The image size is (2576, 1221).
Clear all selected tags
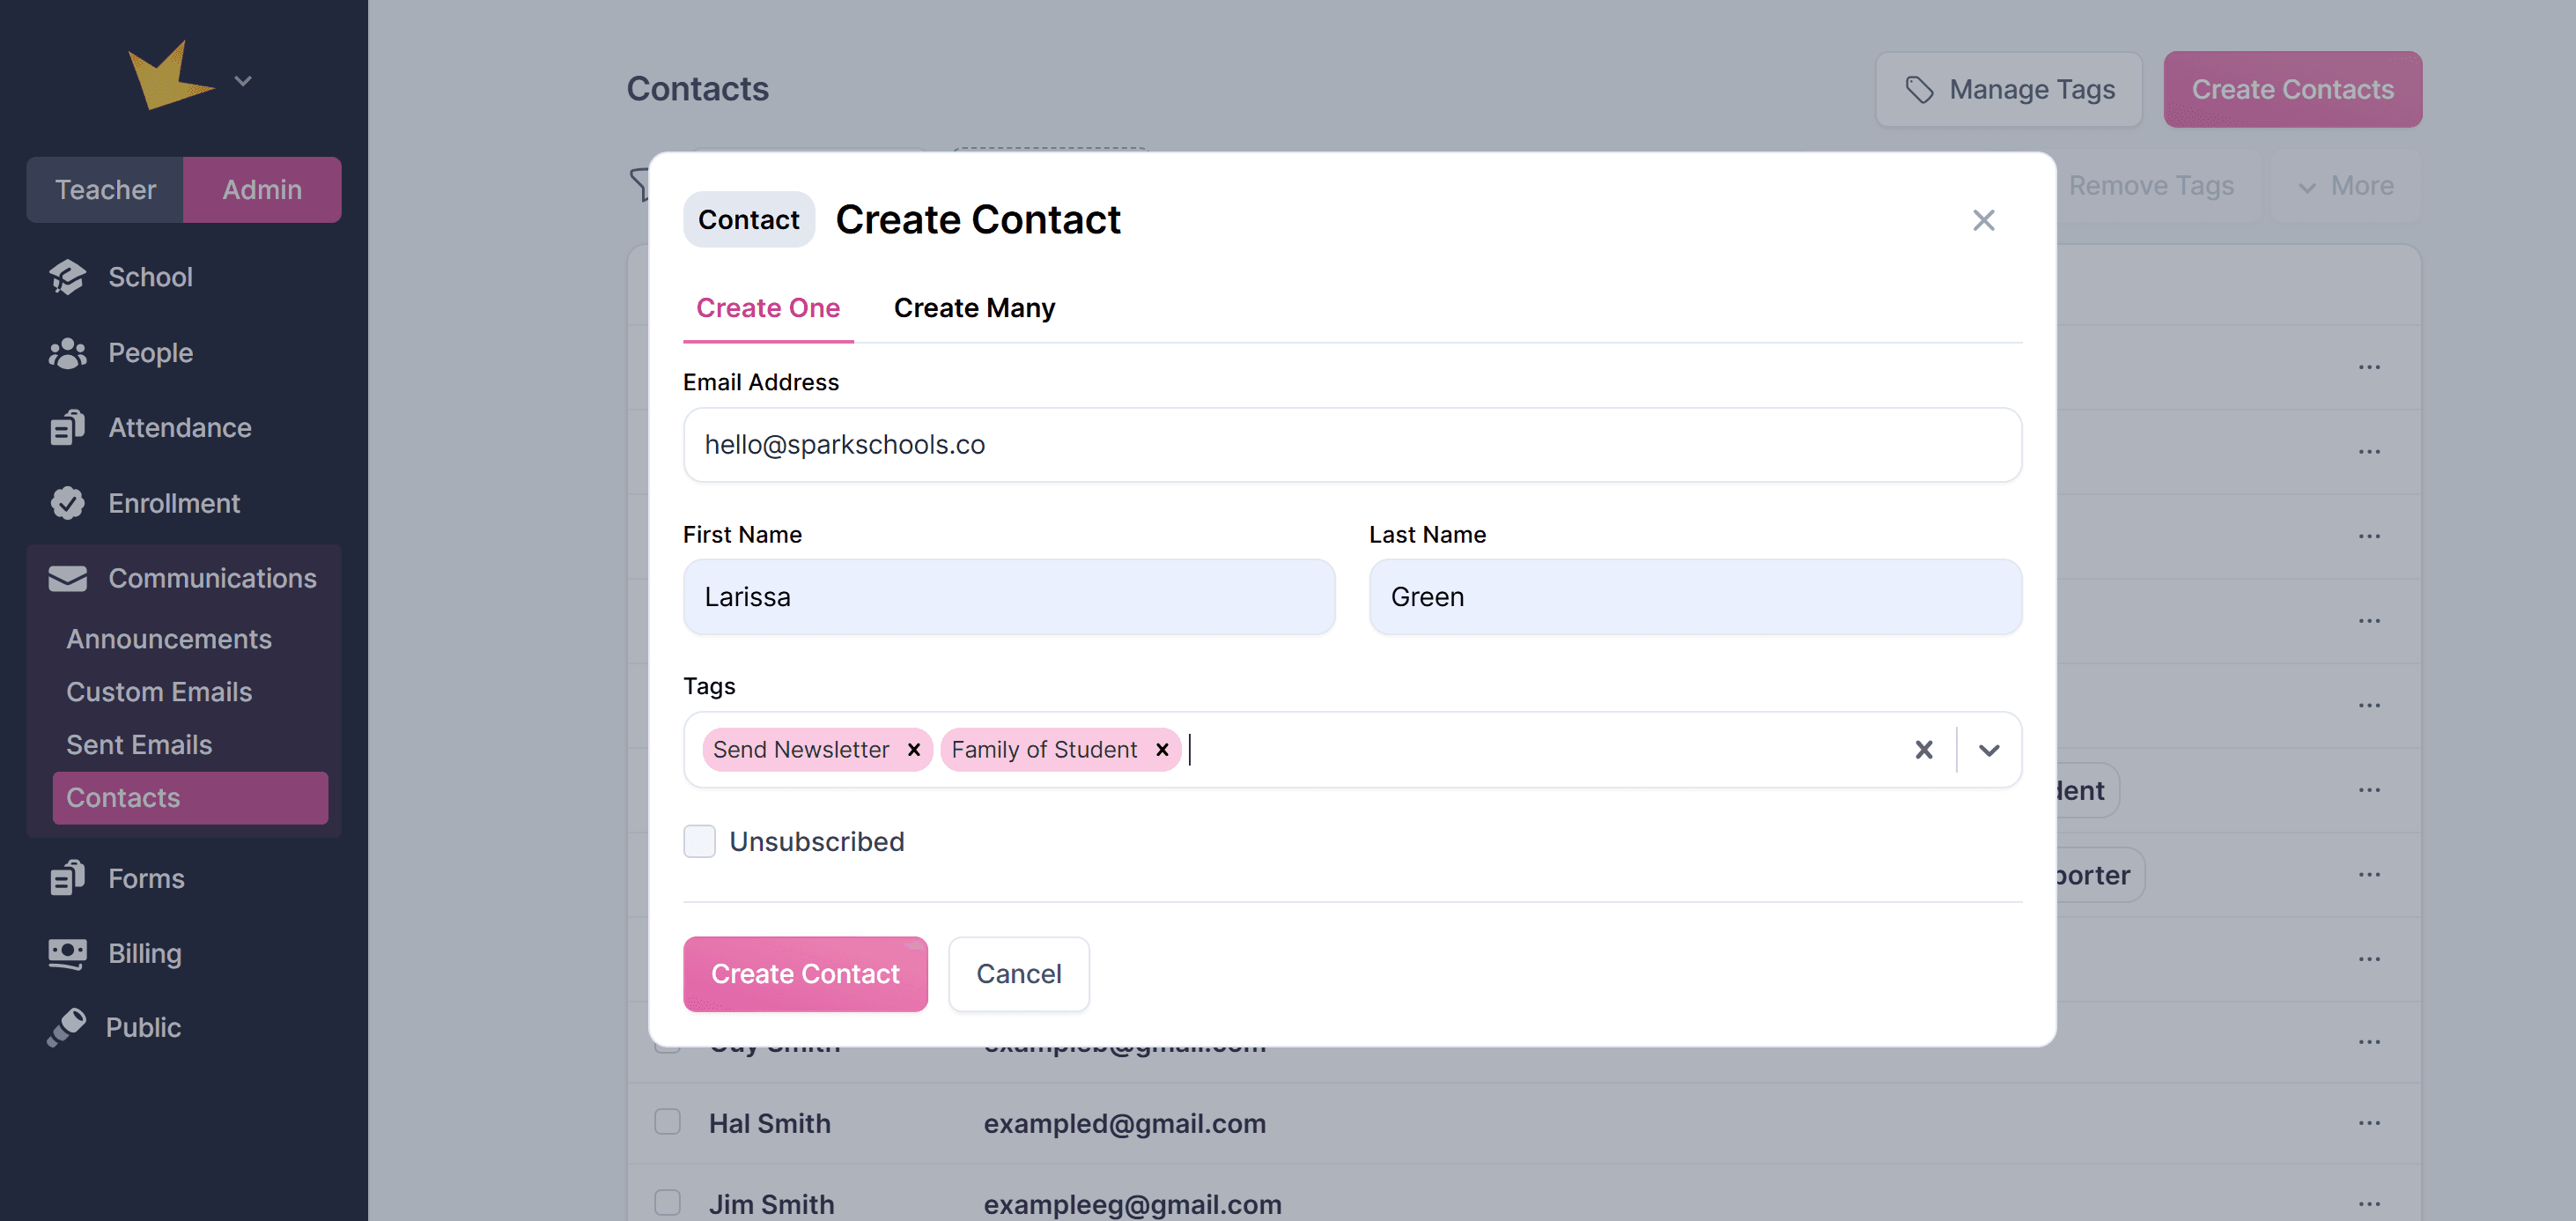click(1923, 749)
